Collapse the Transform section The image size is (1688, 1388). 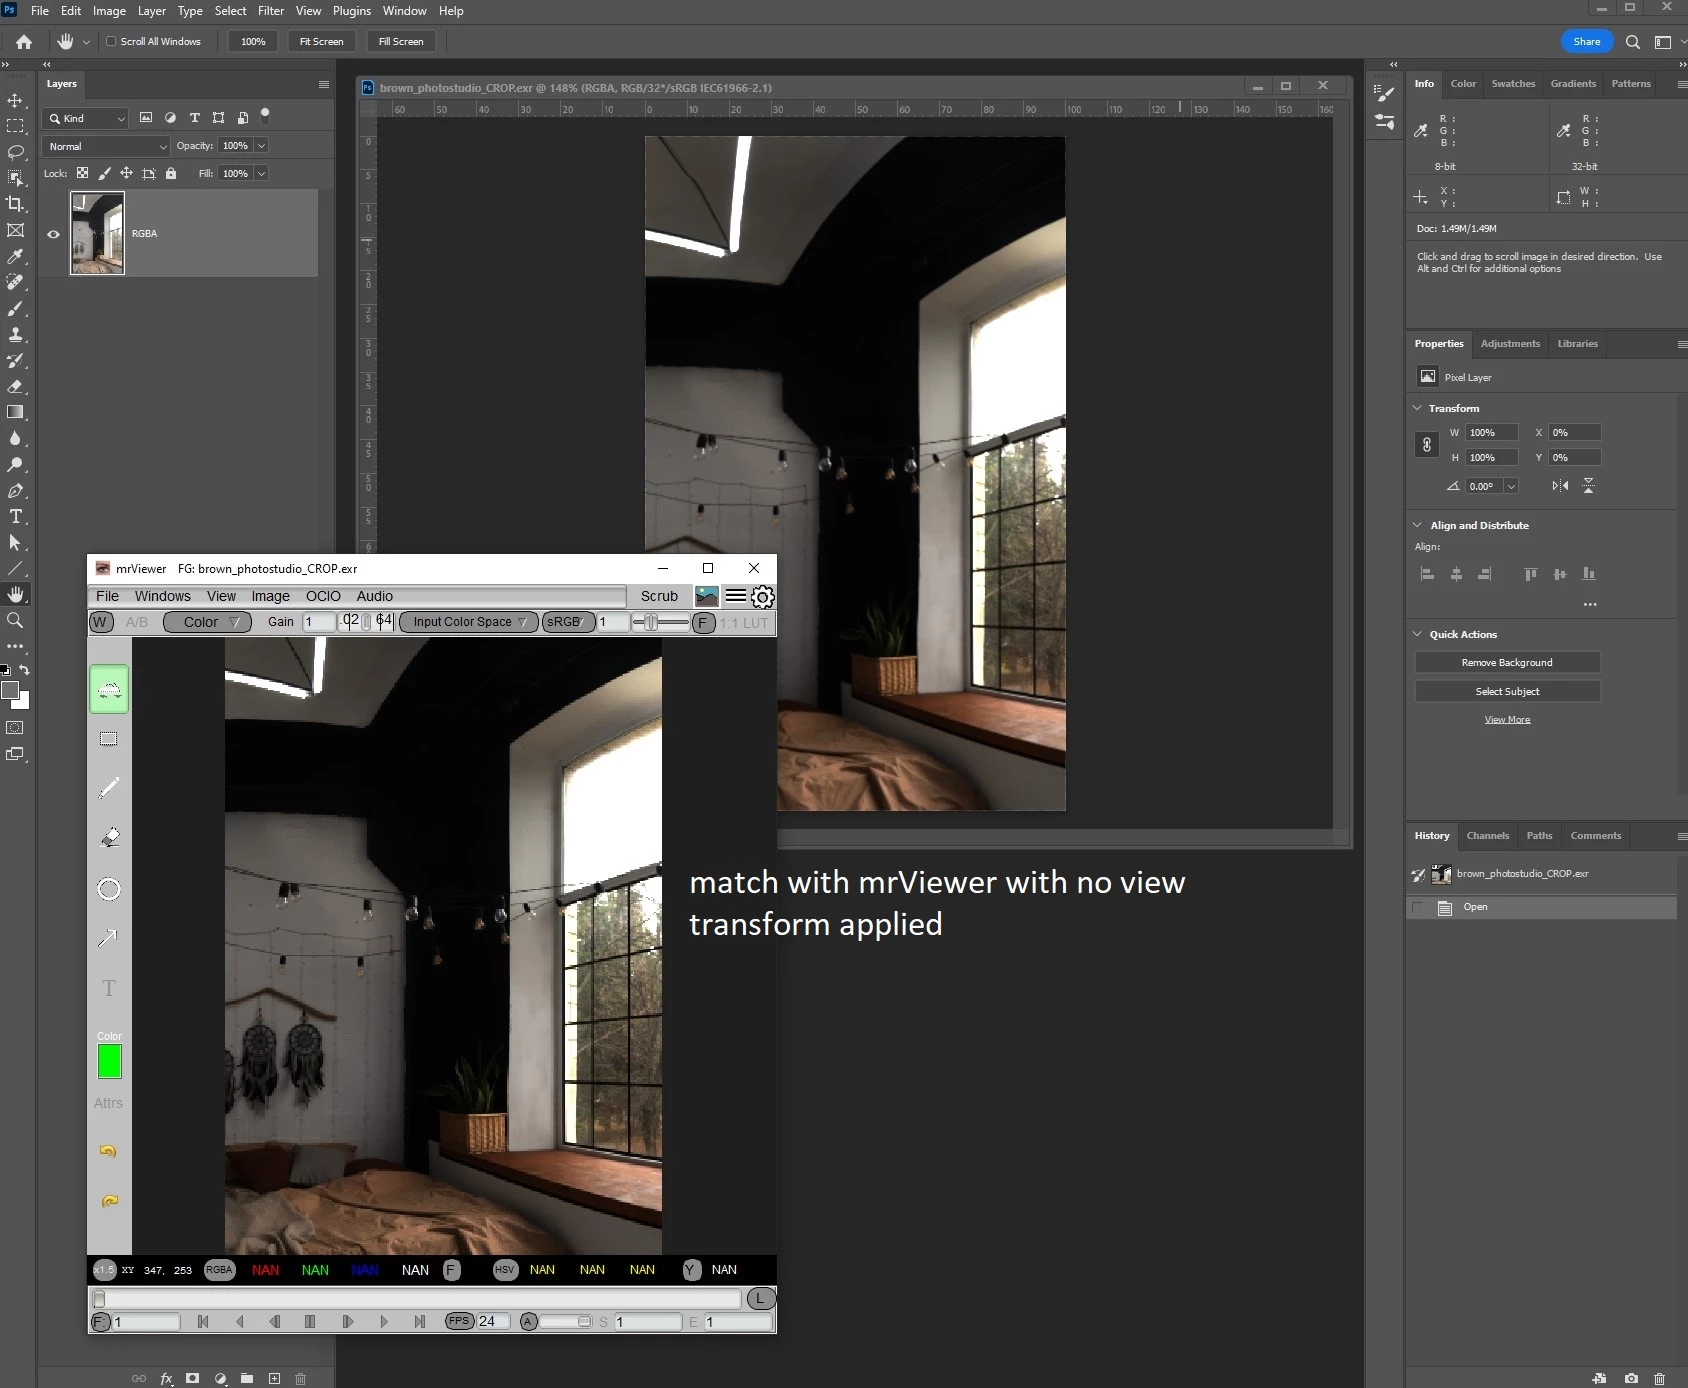click(x=1417, y=408)
